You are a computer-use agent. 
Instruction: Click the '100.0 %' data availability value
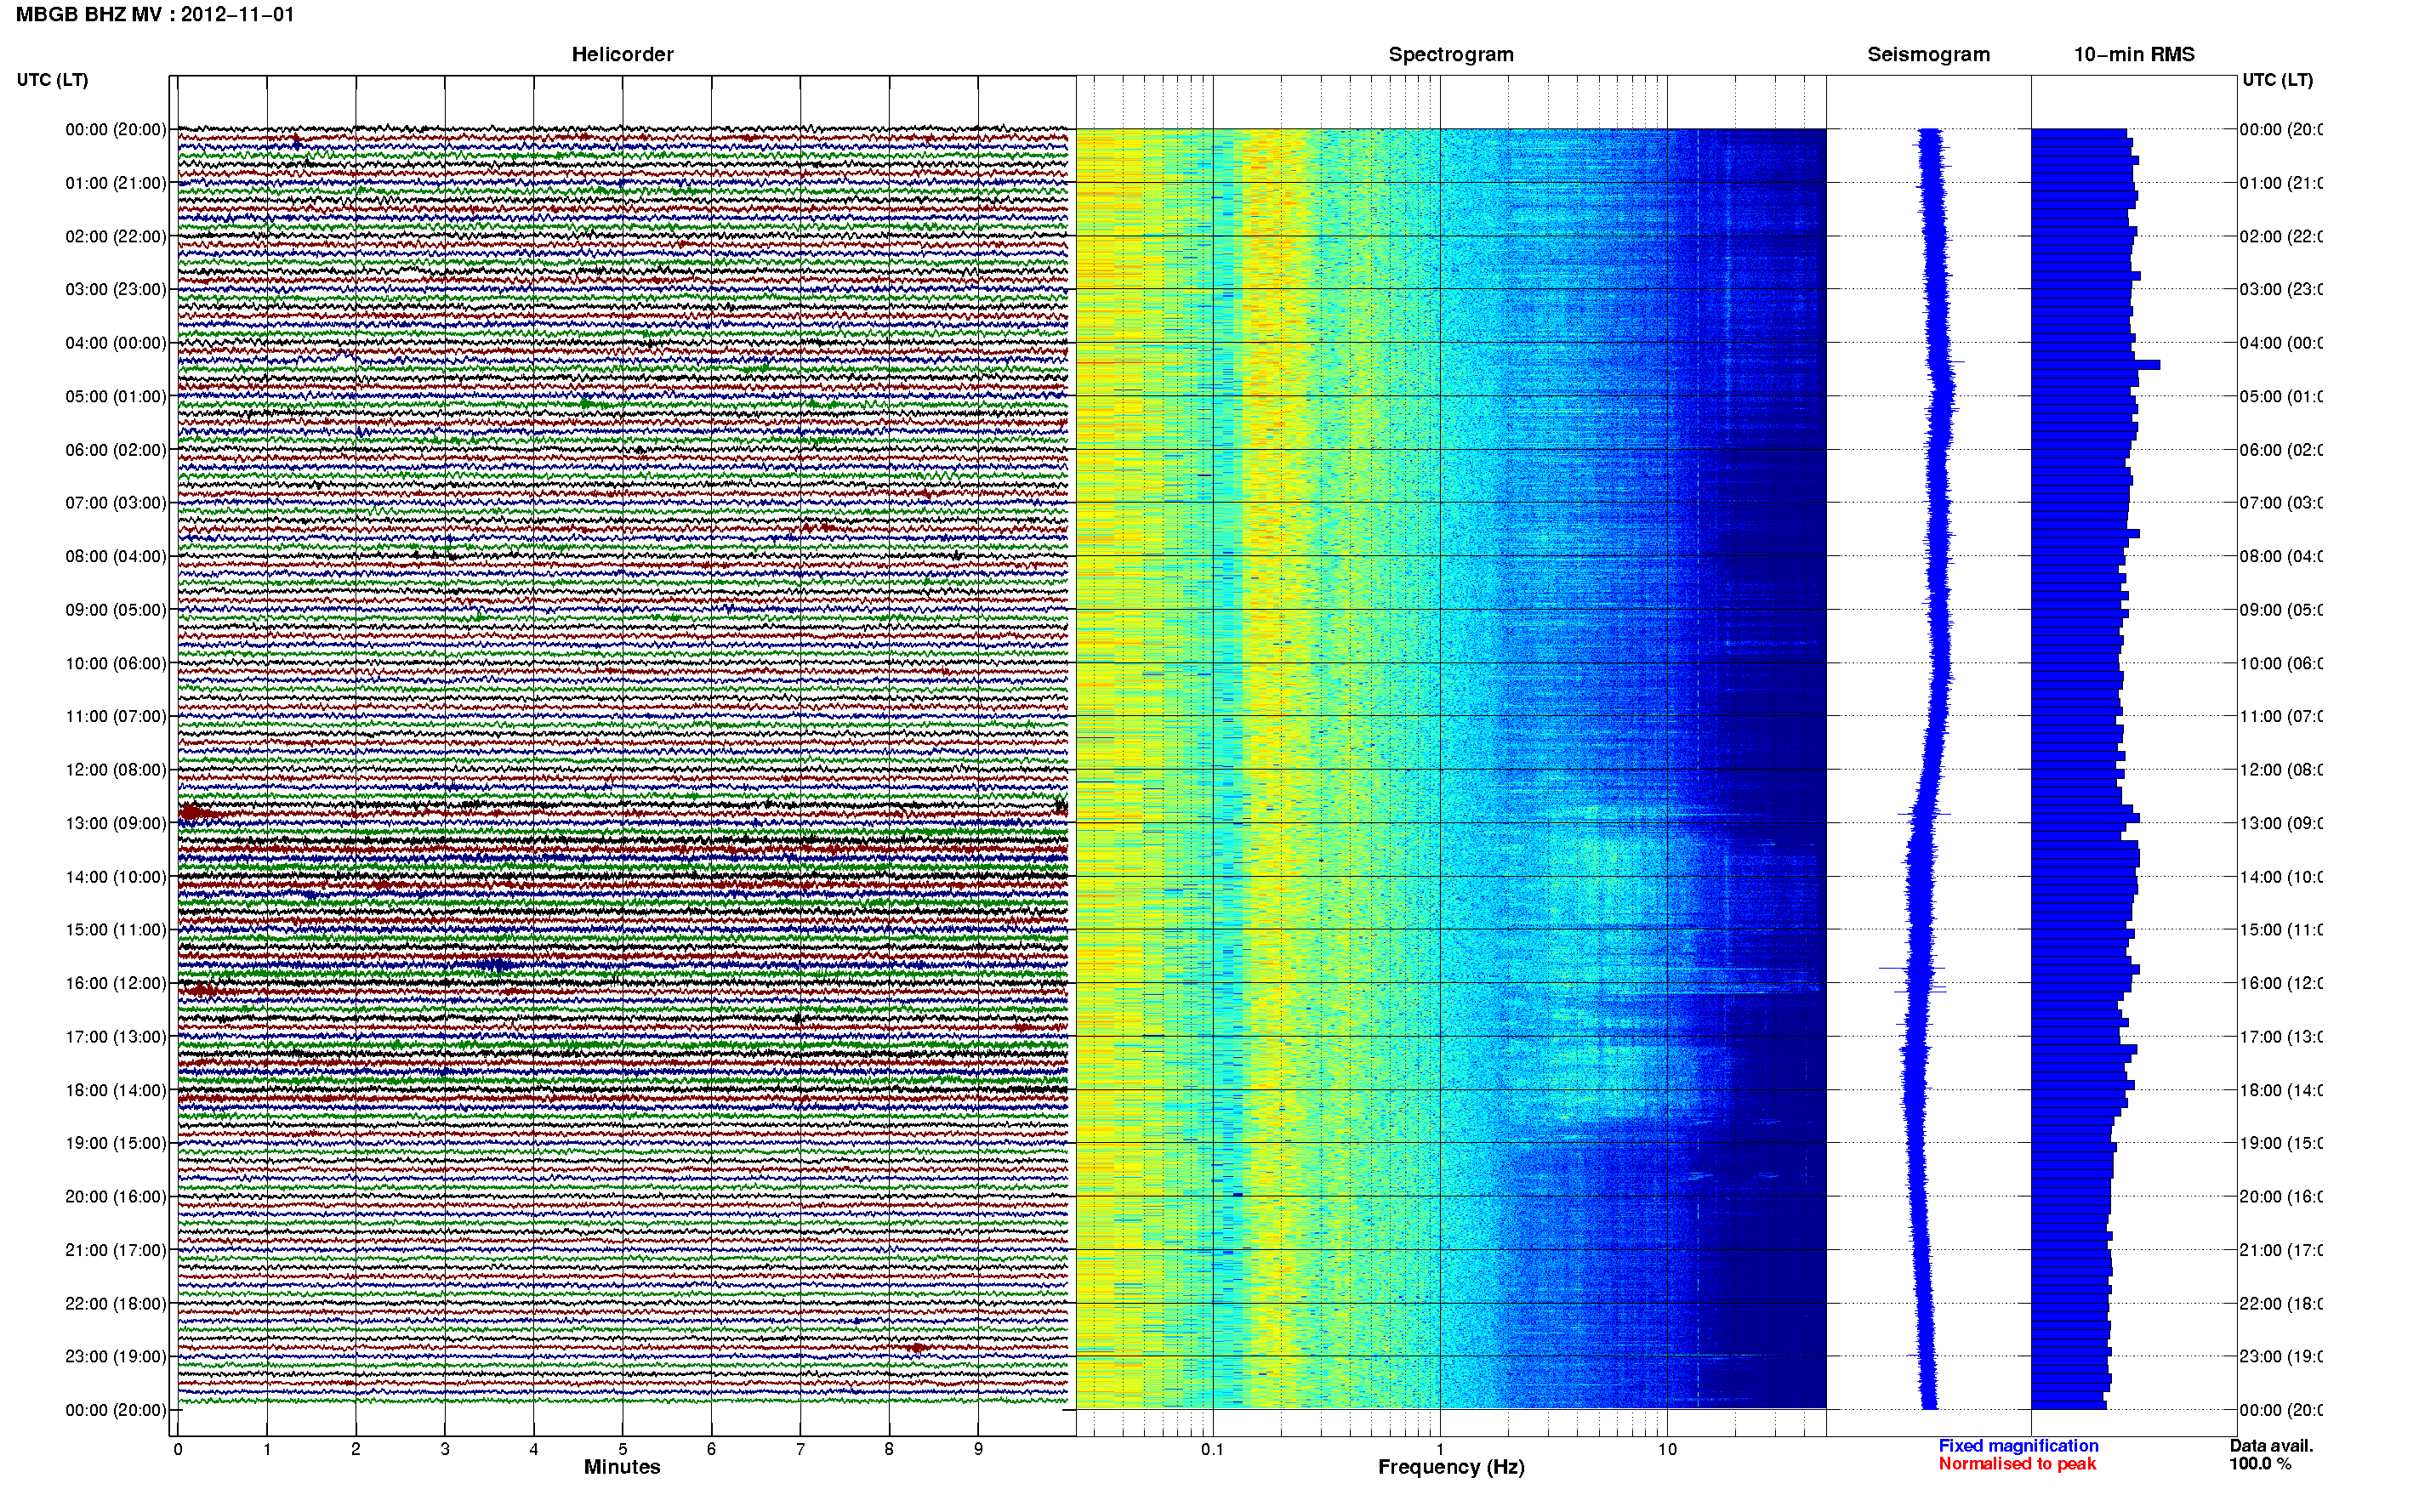2259,1464
